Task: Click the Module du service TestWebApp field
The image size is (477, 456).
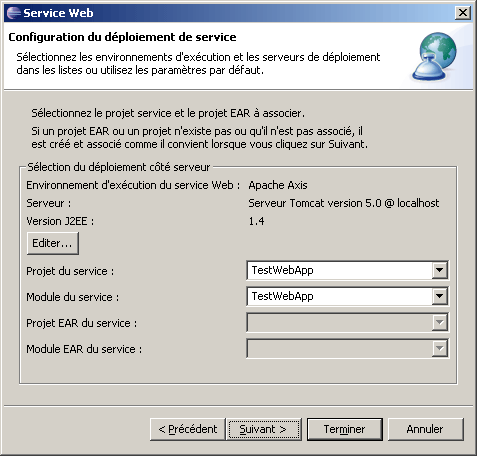Action: pyautogui.click(x=340, y=296)
